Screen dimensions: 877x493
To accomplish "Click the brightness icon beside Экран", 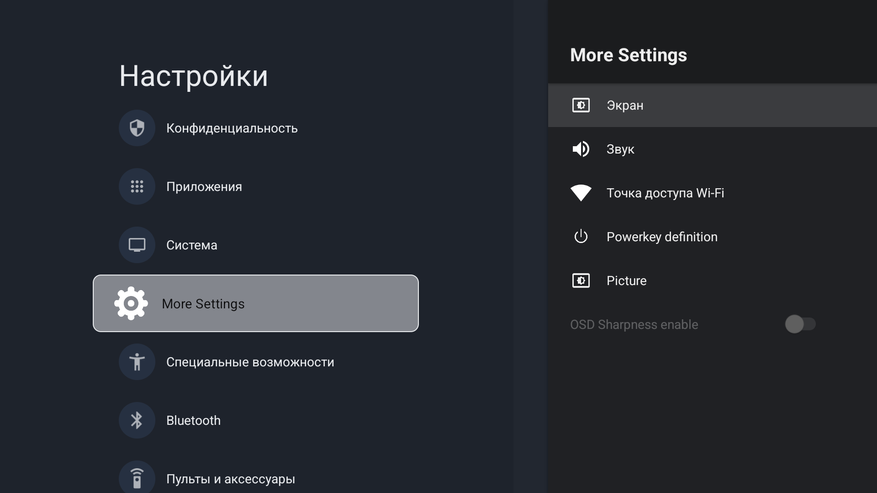I will [x=581, y=105].
